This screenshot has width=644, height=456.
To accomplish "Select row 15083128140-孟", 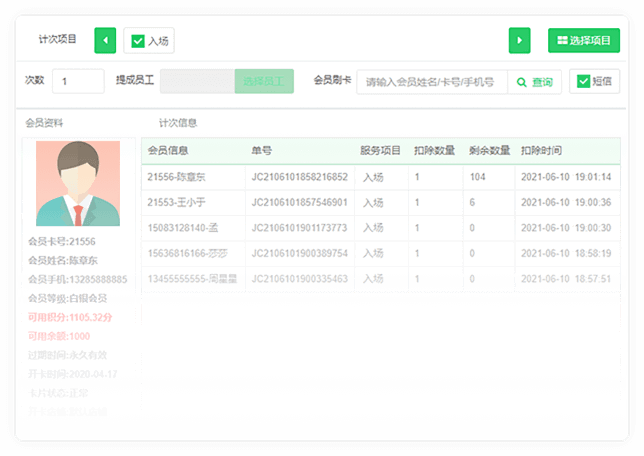I will (x=381, y=228).
